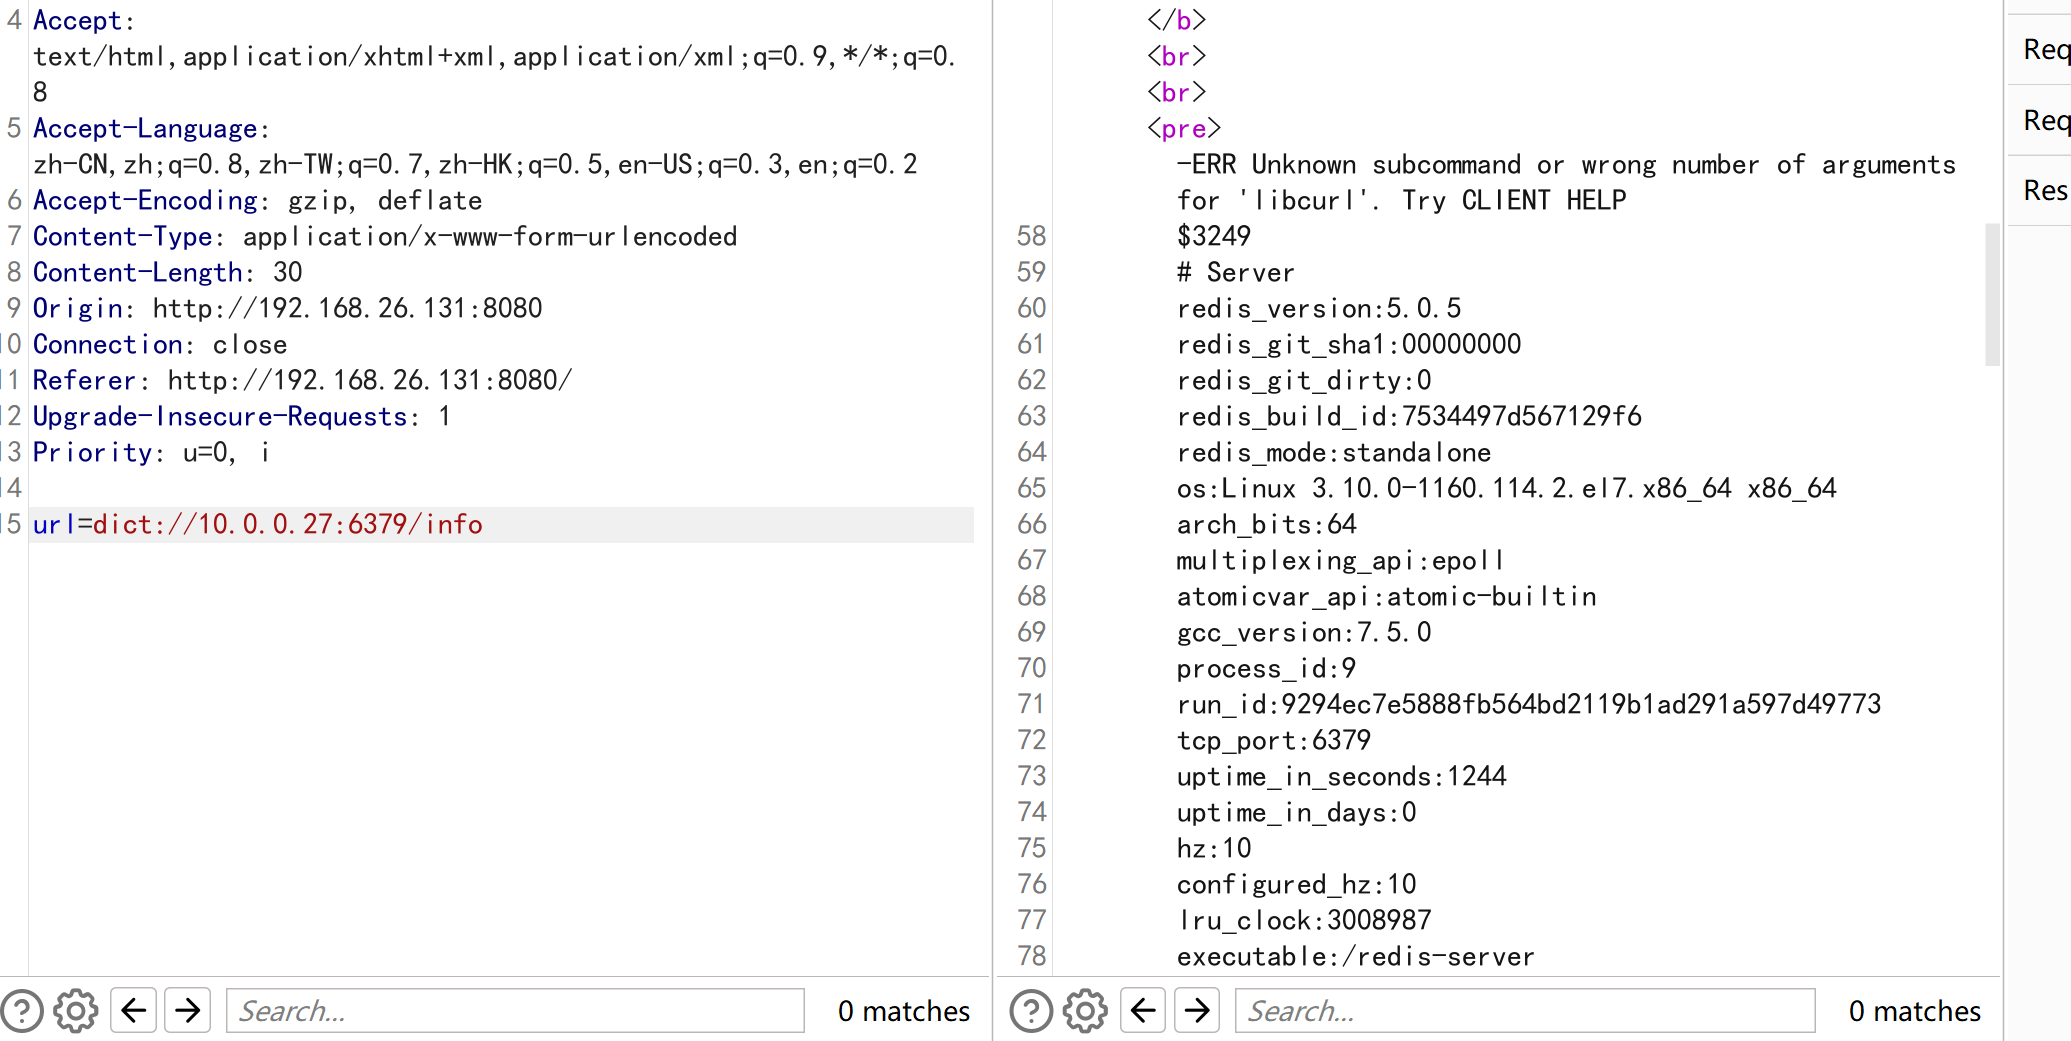The width and height of the screenshot is (2071, 1041).
Task: Click the <pre> tag in the response
Action: 1184,128
